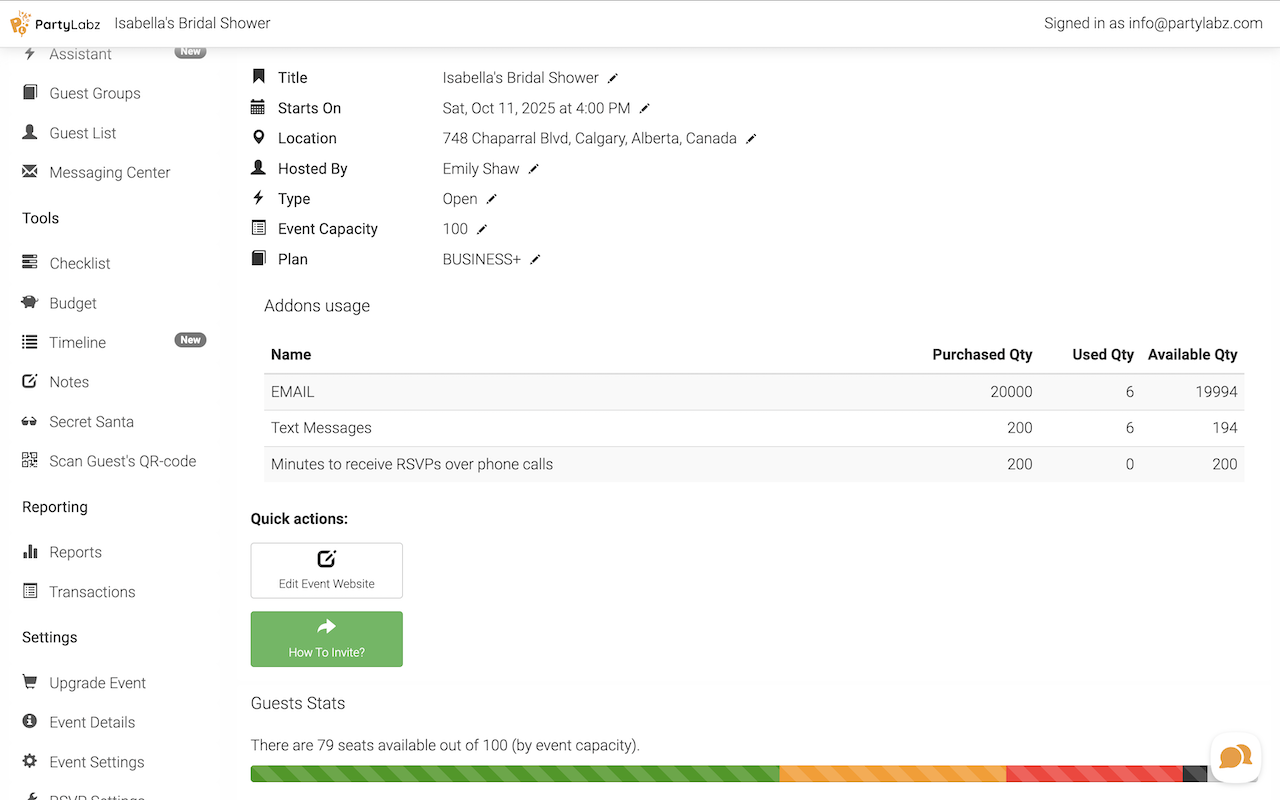Click the PartyLabz logo

56,23
